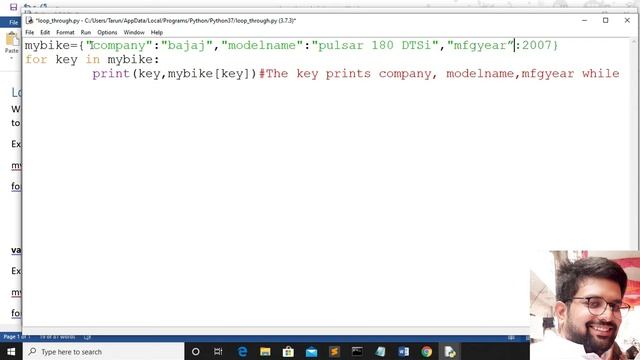Open Google Chrome from taskbar
This screenshot has width=640, height=360.
click(x=427, y=352)
